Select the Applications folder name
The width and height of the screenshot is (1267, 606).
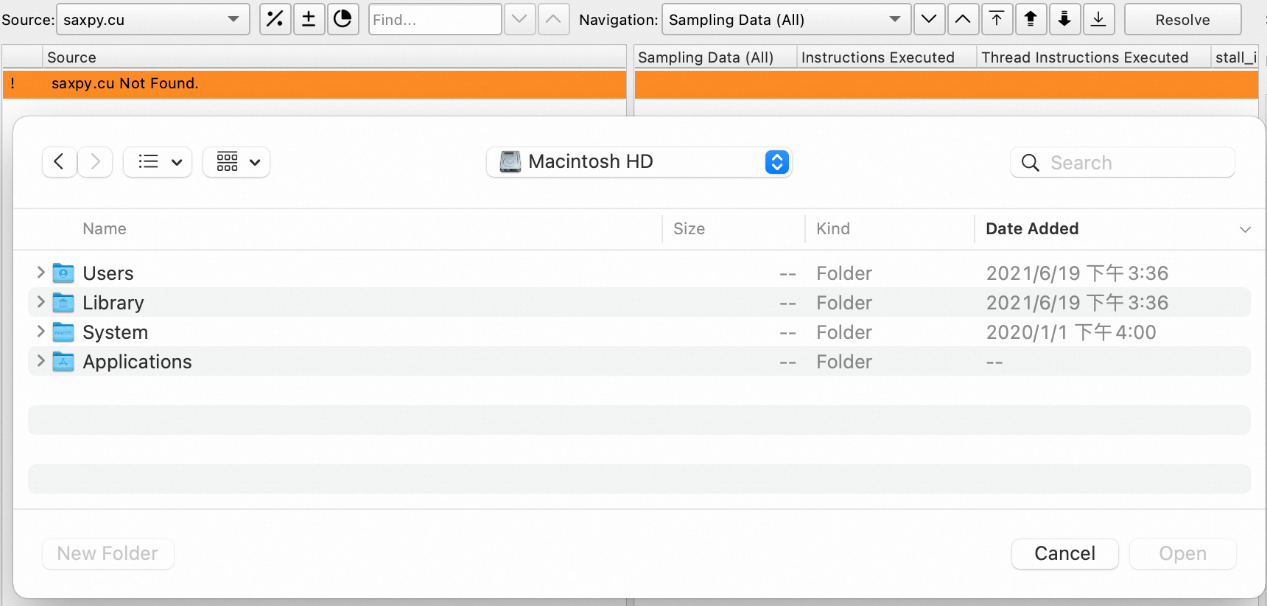click(x=137, y=361)
